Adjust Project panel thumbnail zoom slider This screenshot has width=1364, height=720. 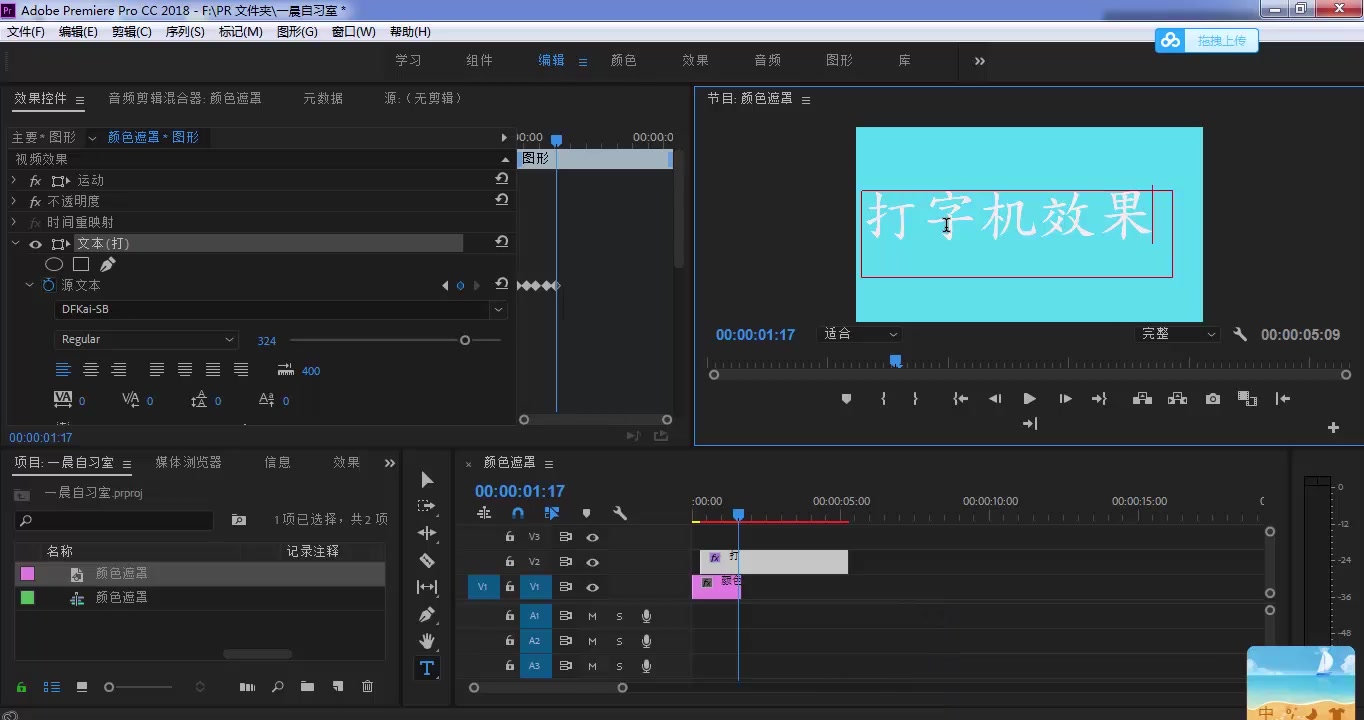point(109,687)
